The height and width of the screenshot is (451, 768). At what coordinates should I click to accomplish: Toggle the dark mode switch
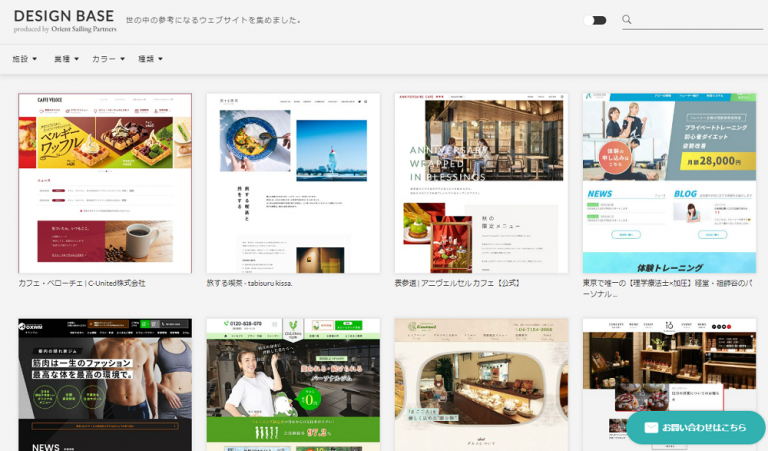click(x=595, y=20)
